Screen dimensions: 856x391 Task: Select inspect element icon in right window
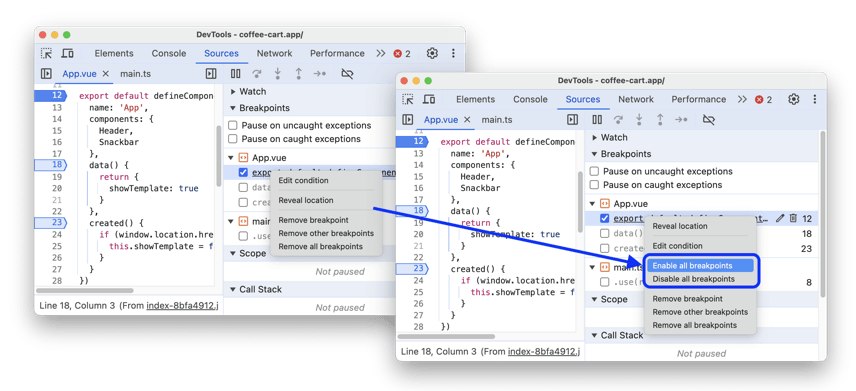pyautogui.click(x=408, y=99)
